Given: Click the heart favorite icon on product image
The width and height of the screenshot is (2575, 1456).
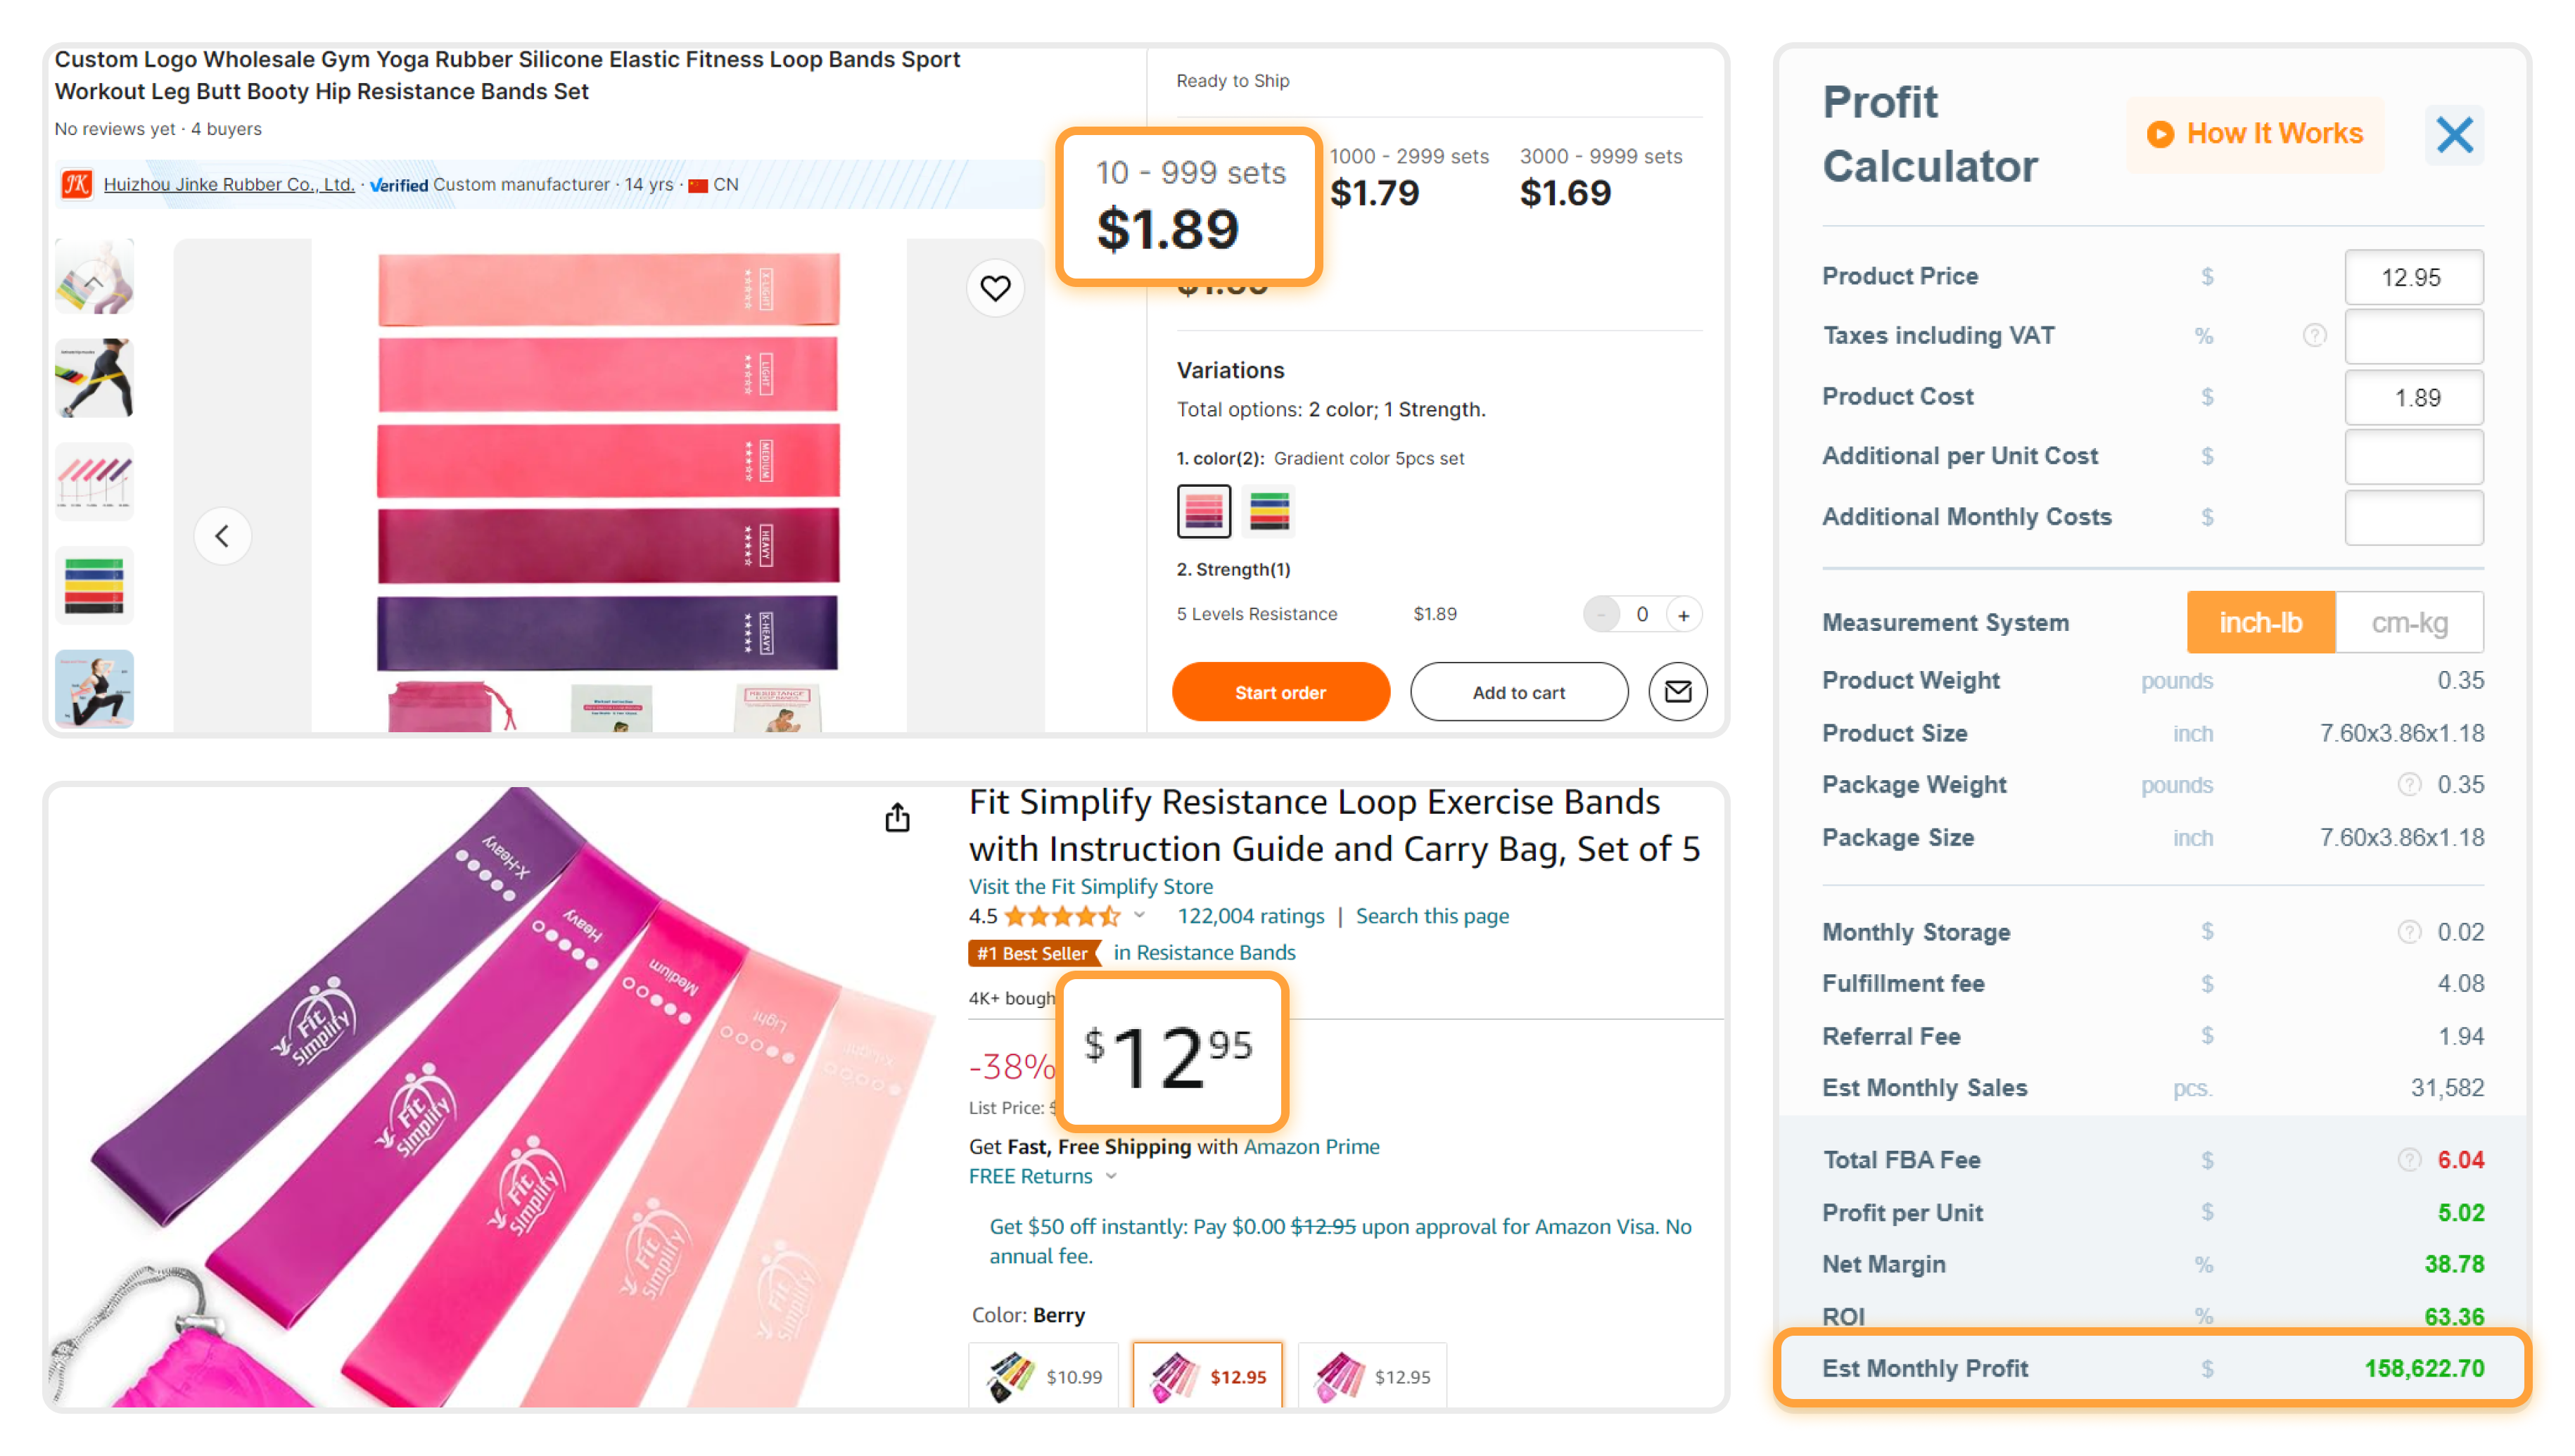Looking at the screenshot, I should (994, 288).
